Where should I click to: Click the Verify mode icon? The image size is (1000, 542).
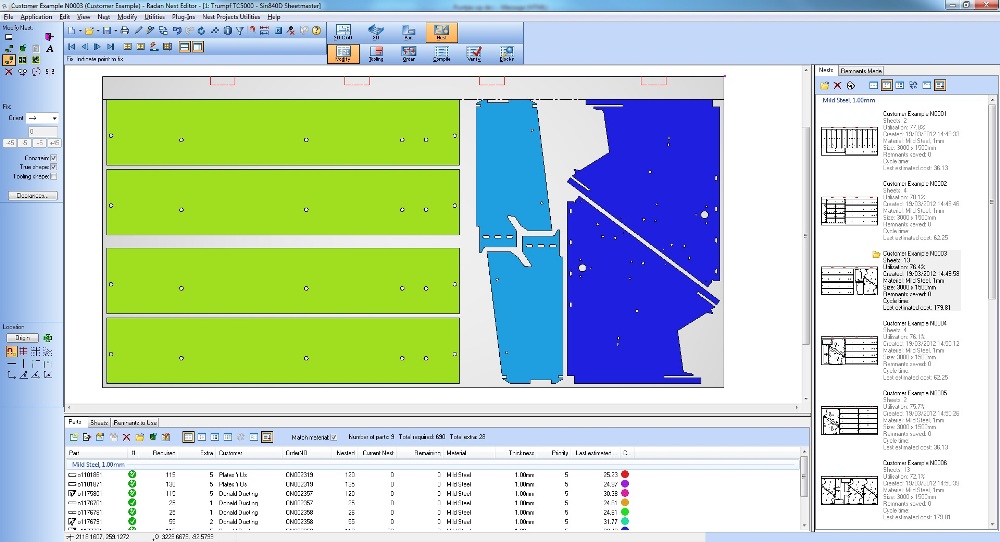474,53
